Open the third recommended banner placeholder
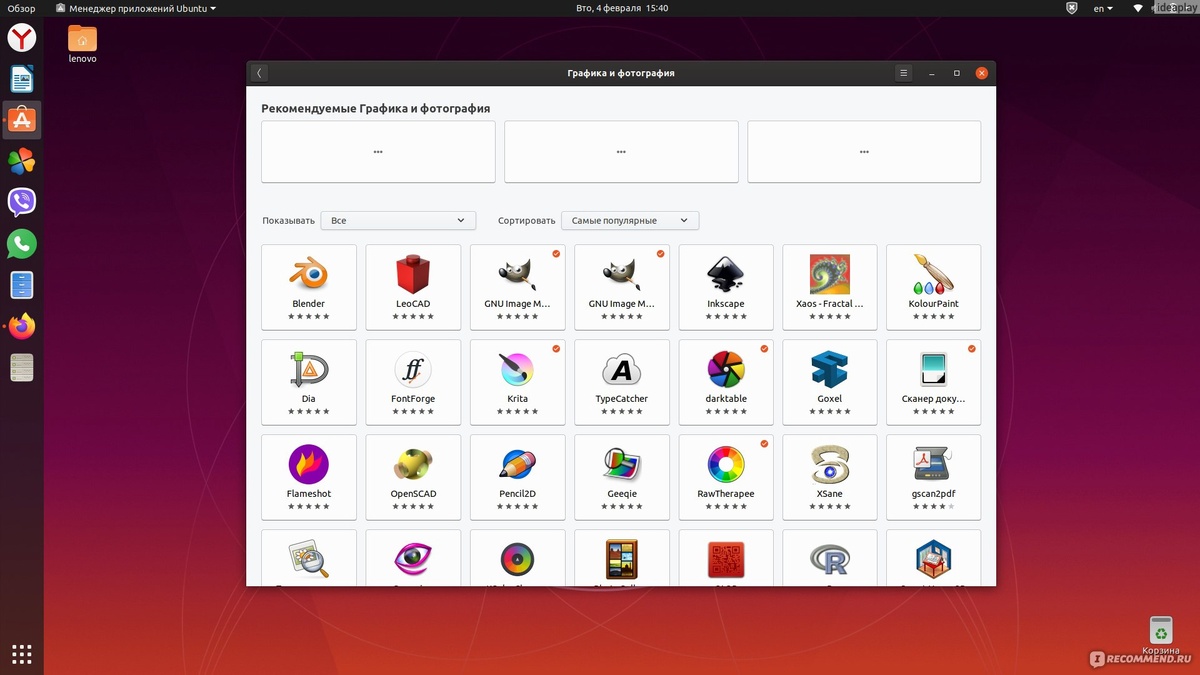 point(864,152)
